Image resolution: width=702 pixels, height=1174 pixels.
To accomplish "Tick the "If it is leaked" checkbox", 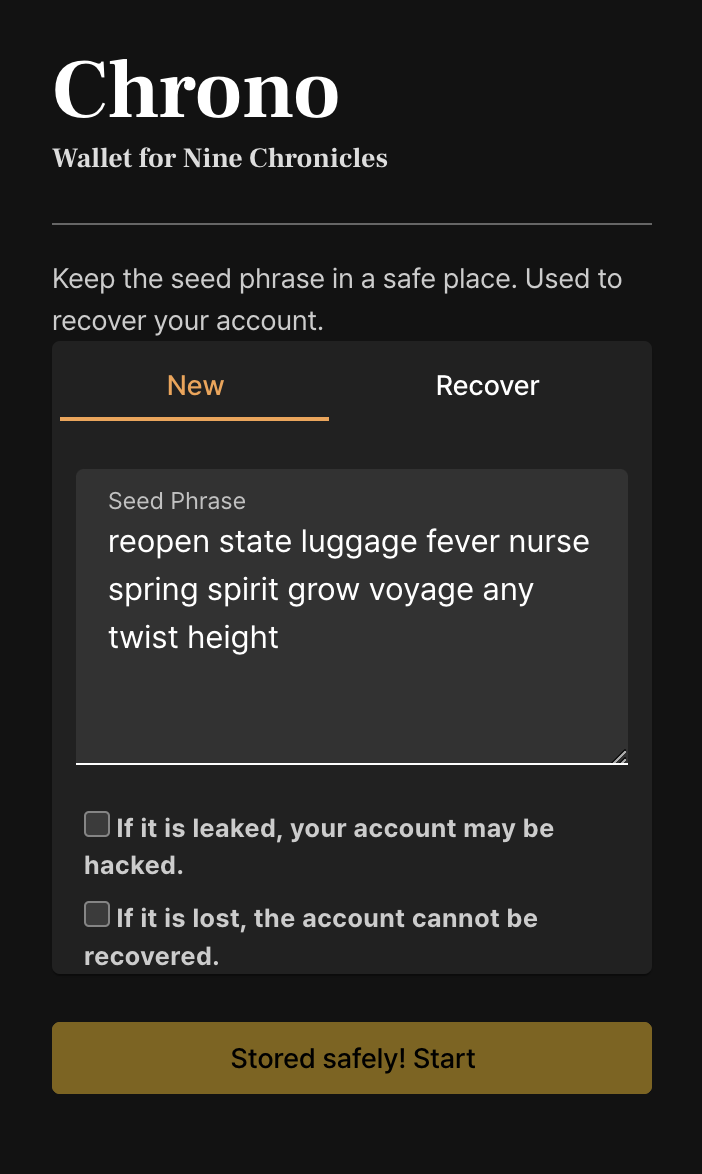I will pyautogui.click(x=97, y=825).
